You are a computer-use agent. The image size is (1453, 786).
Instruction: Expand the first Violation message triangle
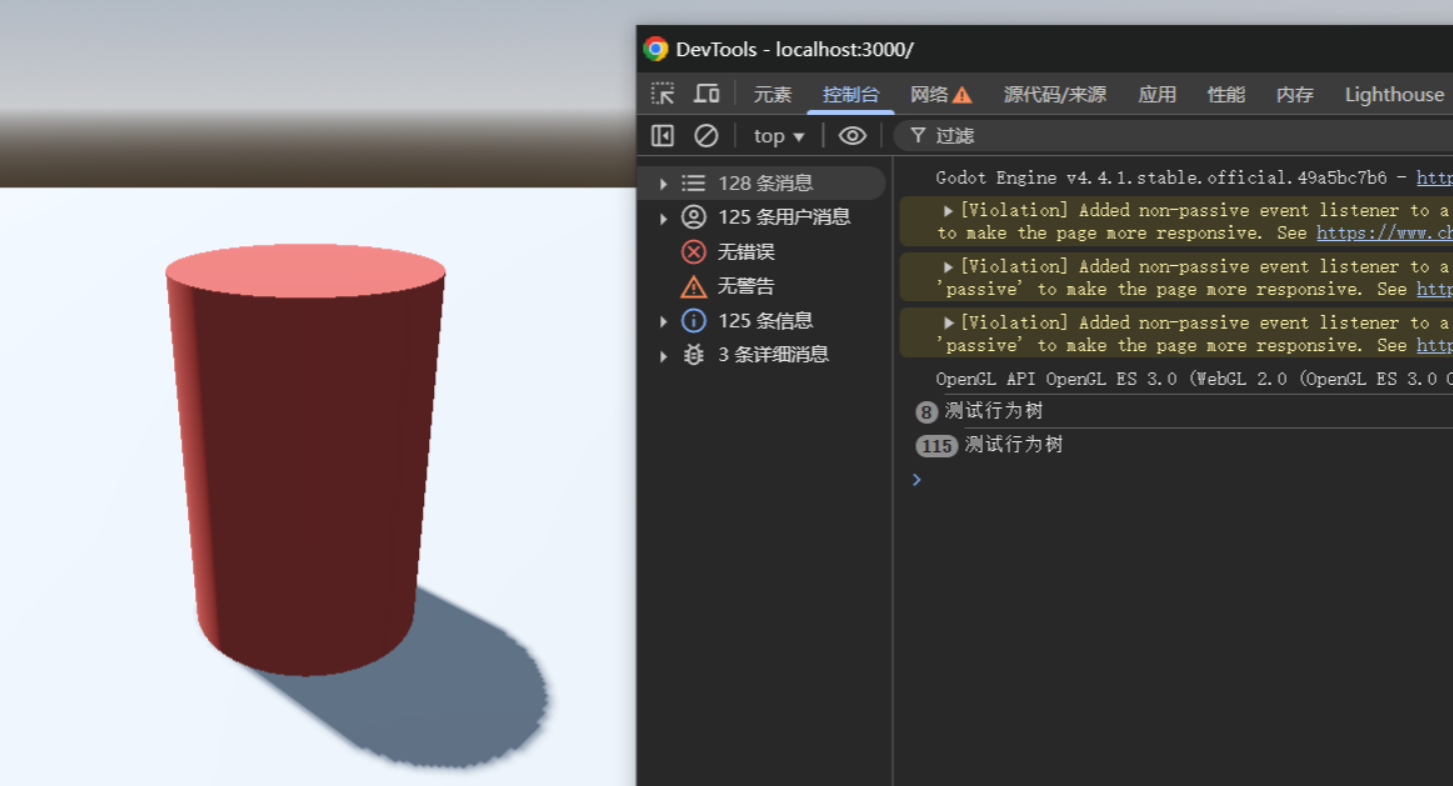pyautogui.click(x=948, y=211)
